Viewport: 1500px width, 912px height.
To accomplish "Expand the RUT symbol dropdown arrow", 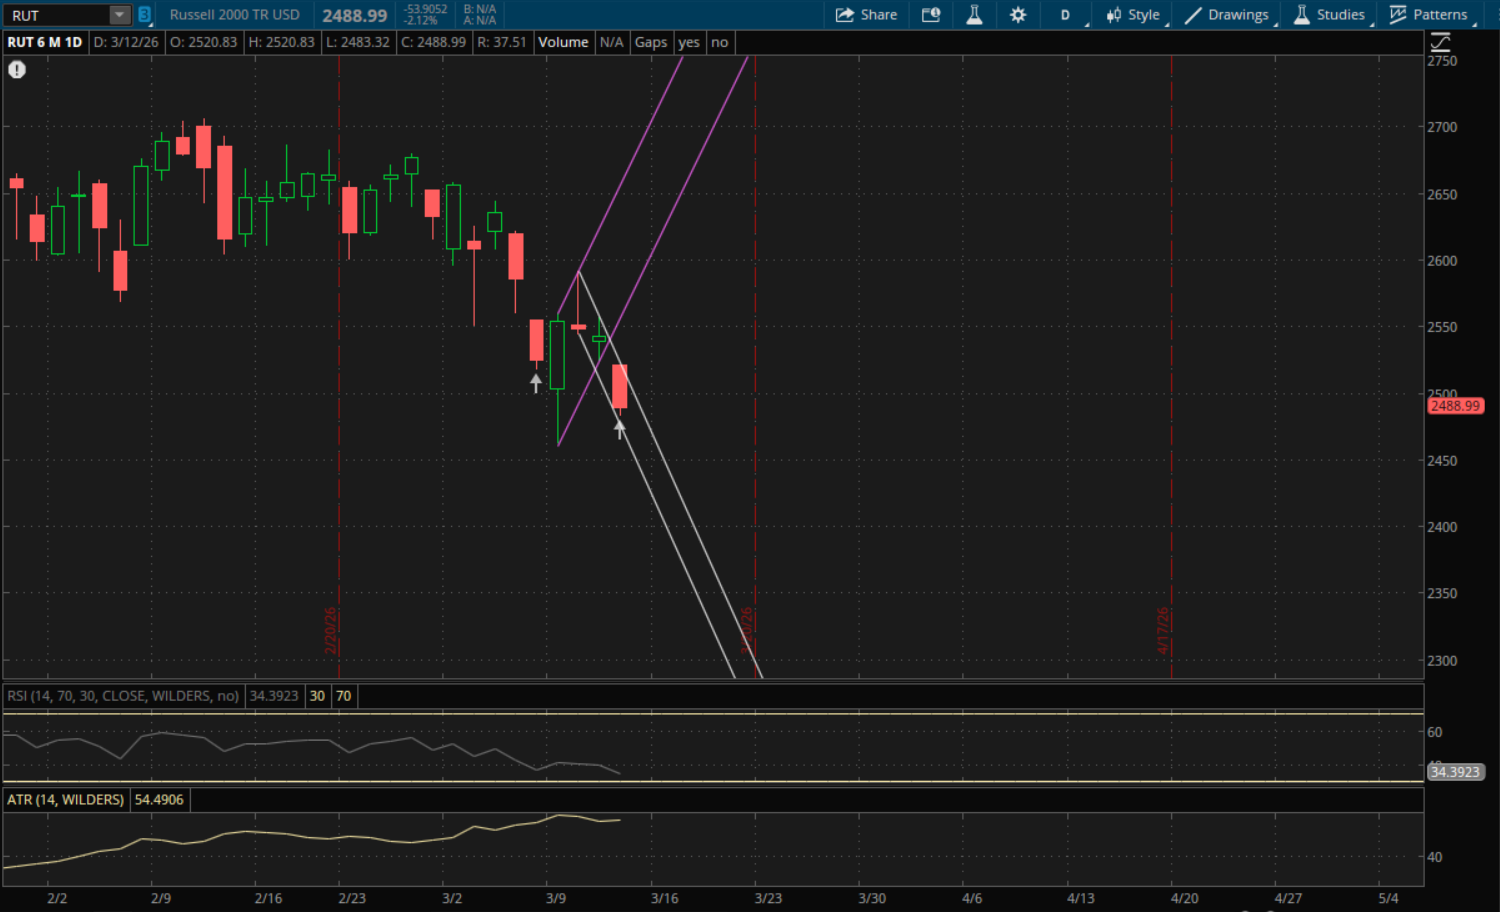I will (119, 15).
